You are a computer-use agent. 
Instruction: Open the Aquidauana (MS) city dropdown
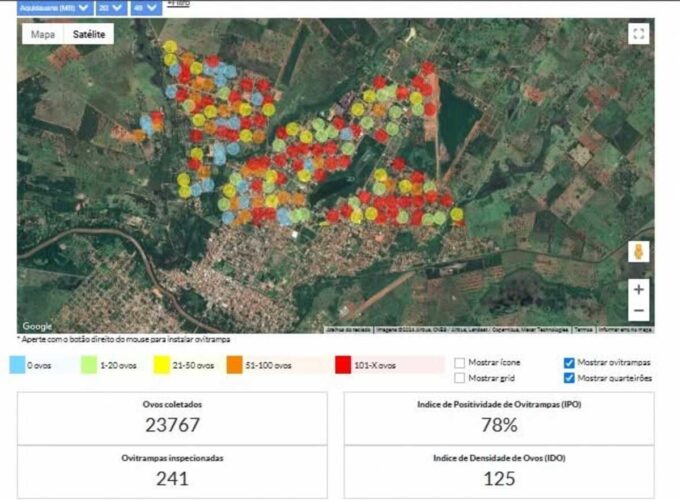point(55,8)
